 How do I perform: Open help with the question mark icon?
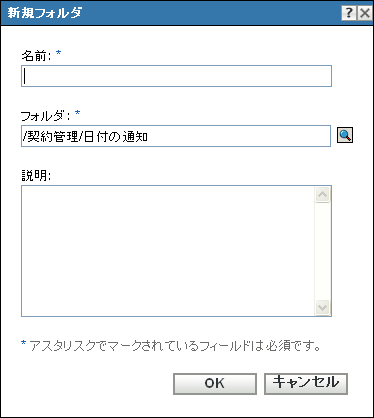point(349,13)
